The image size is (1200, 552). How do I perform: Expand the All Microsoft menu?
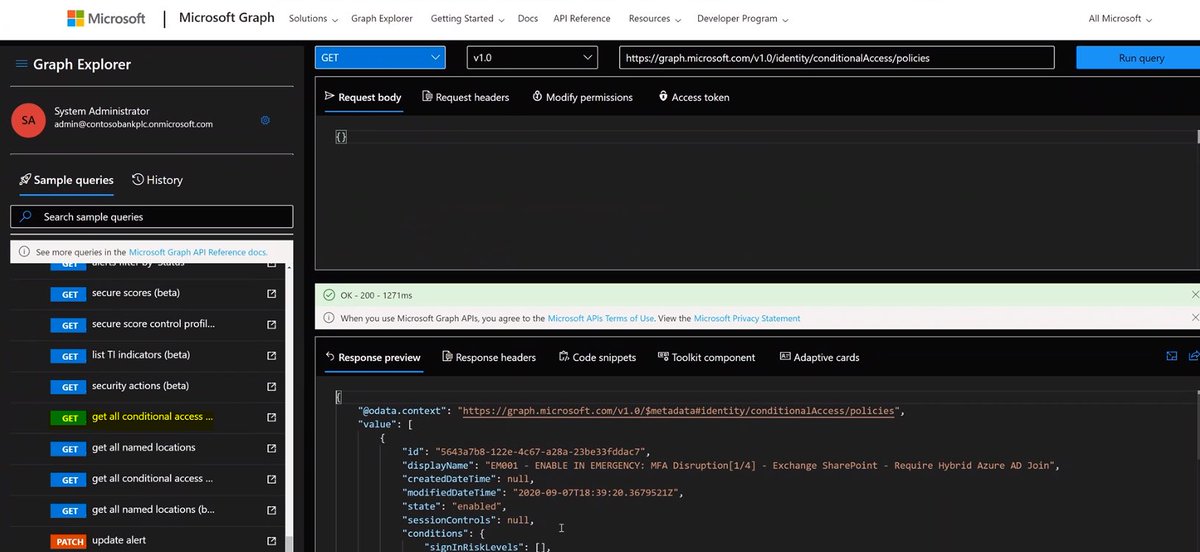click(1120, 19)
